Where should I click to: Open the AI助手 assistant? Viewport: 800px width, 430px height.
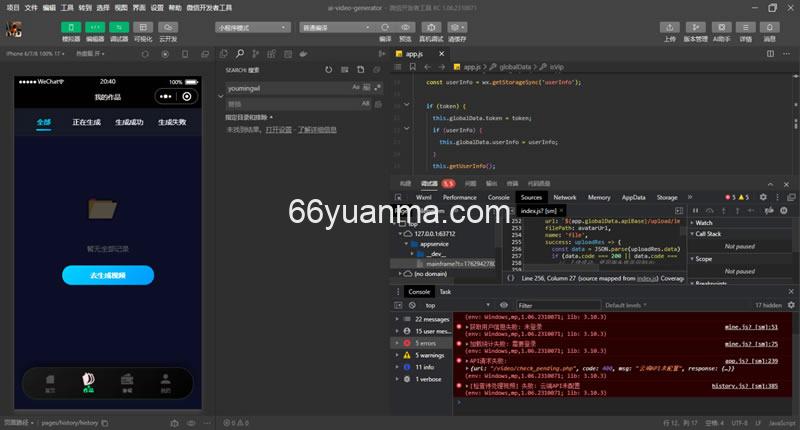point(721,27)
